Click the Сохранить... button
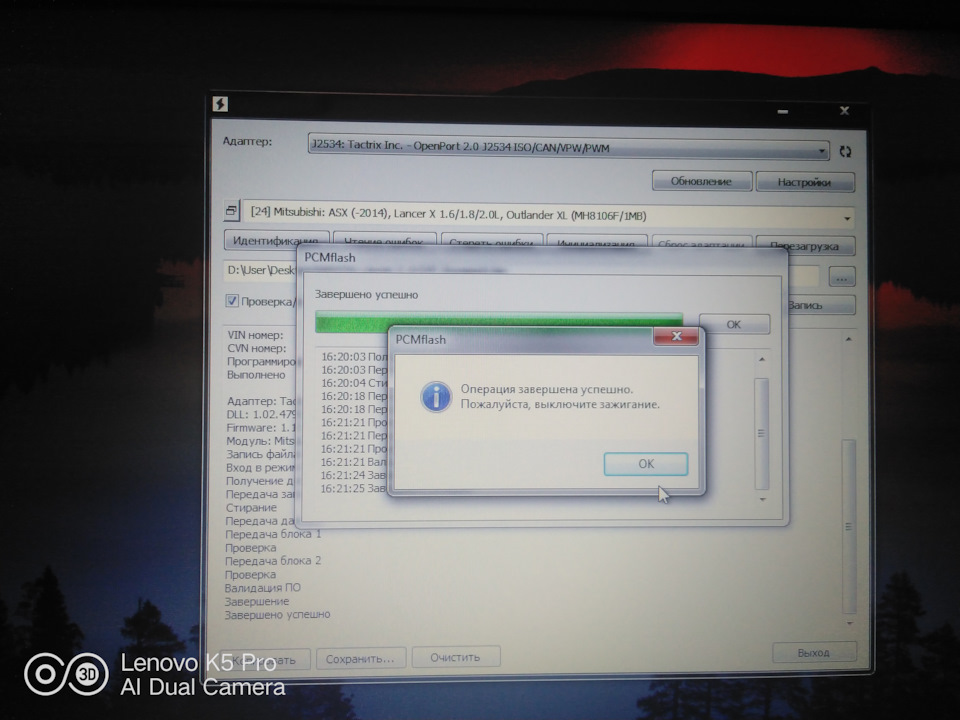 [360, 659]
